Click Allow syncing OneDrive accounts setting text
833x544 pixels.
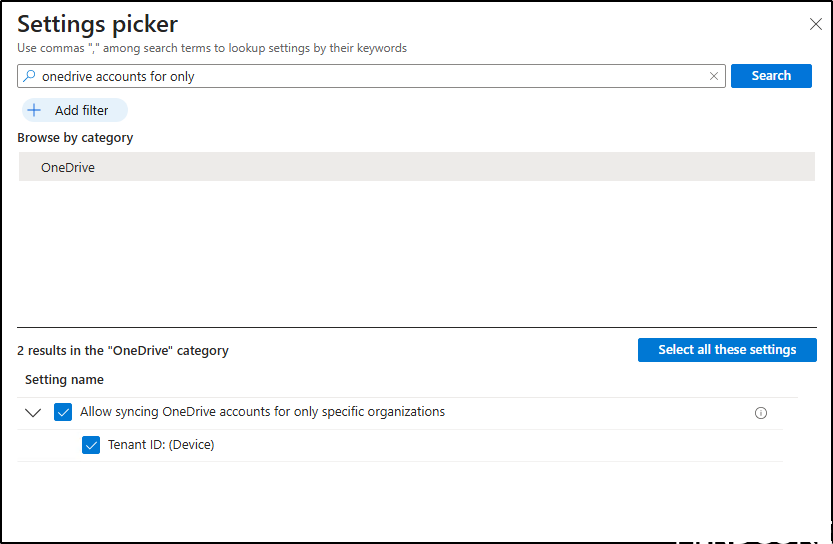pos(262,412)
